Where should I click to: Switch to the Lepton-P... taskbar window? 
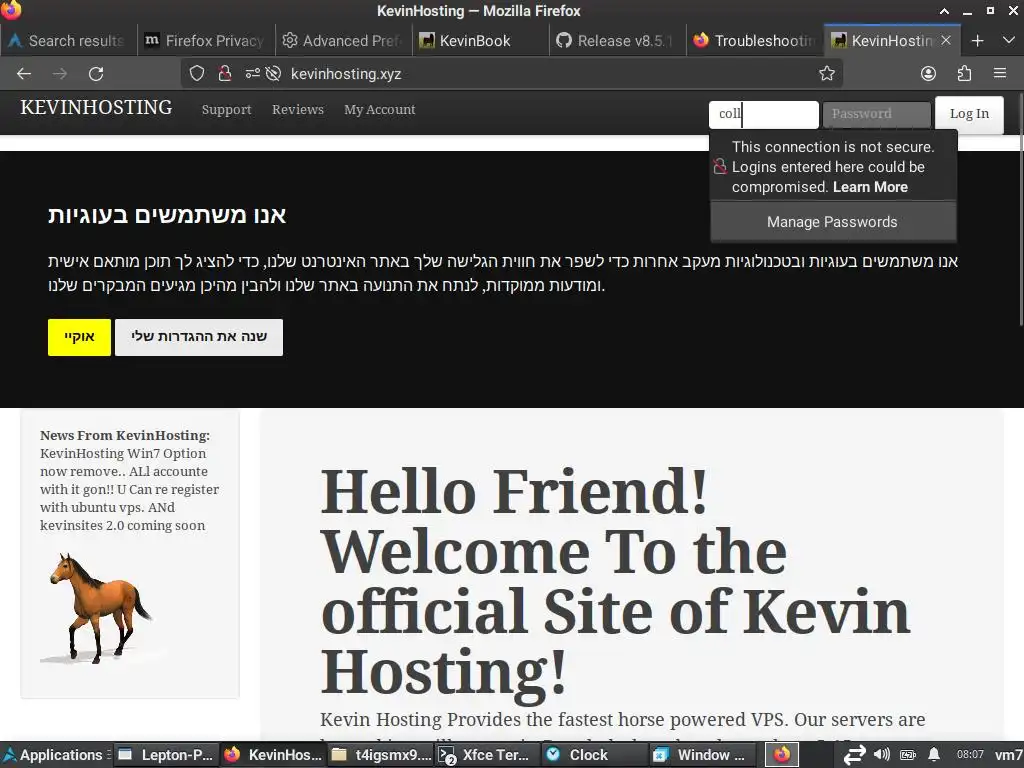point(165,755)
